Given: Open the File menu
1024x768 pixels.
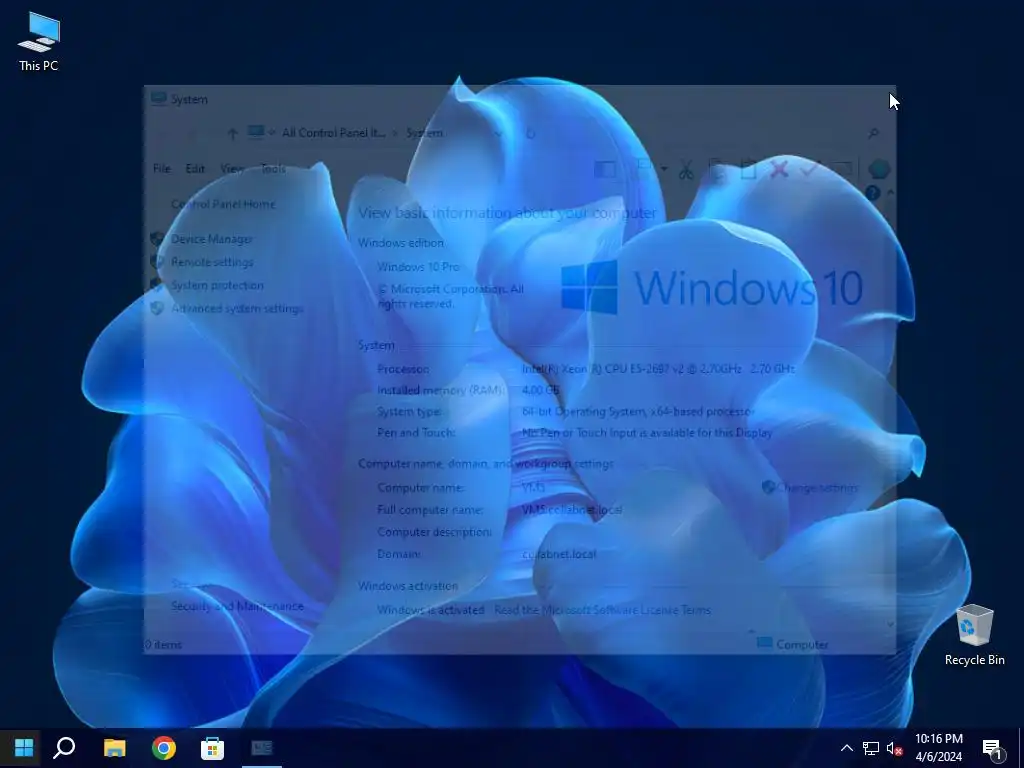Looking at the screenshot, I should [x=161, y=168].
